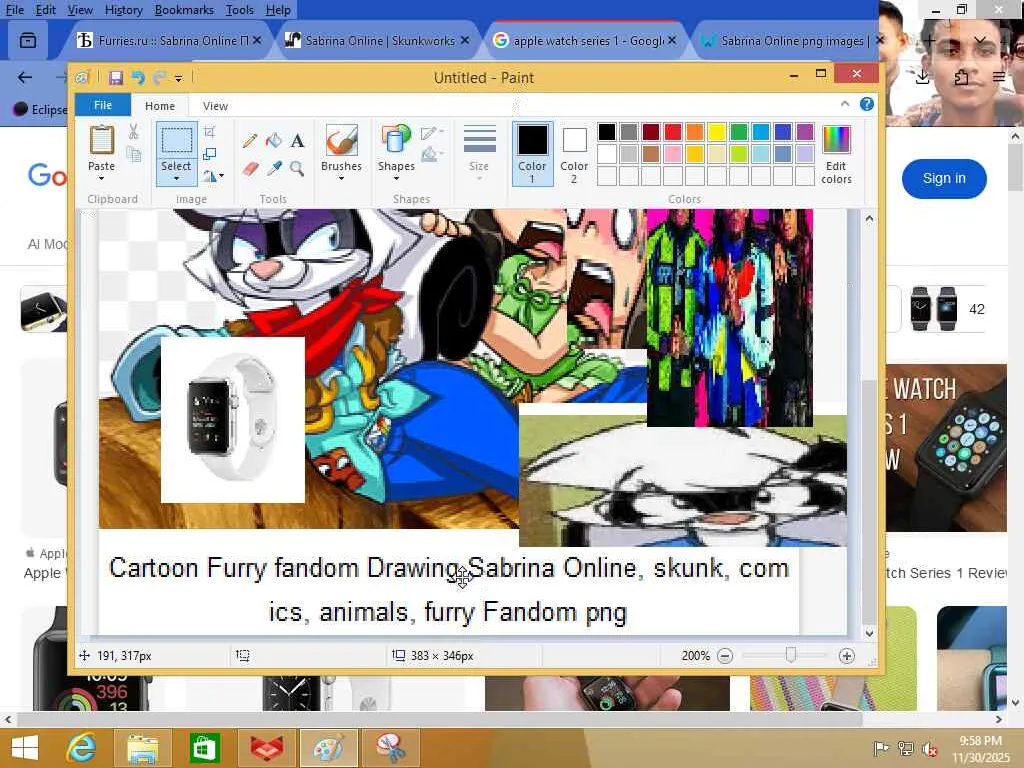Viewport: 1024px width, 768px height.
Task: Click Paint vertical scrollbar up arrow
Action: coord(869,219)
